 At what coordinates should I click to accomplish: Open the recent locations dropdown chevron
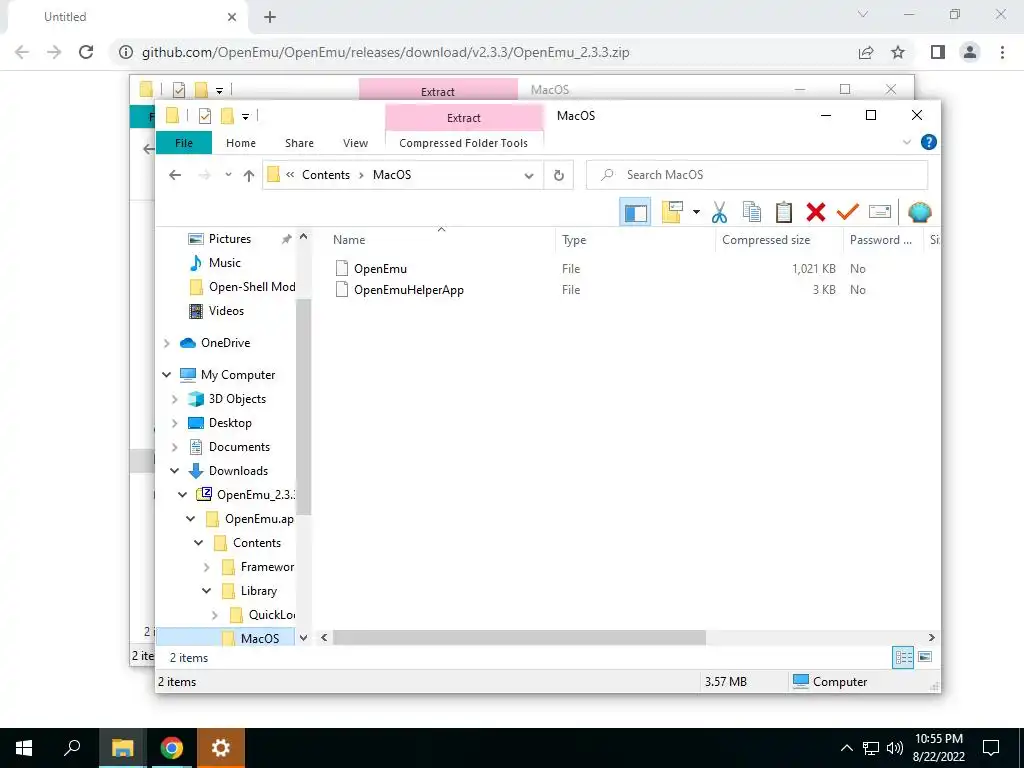(x=228, y=175)
